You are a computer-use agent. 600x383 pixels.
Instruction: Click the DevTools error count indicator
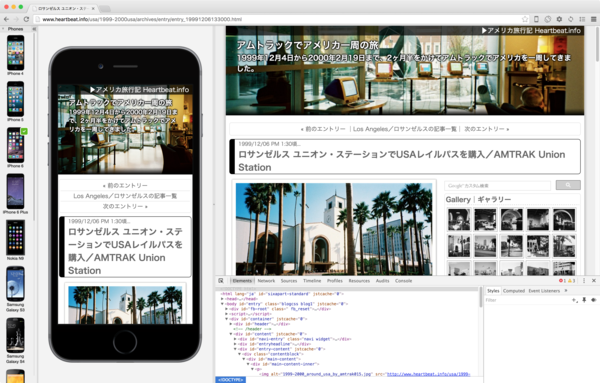562,281
